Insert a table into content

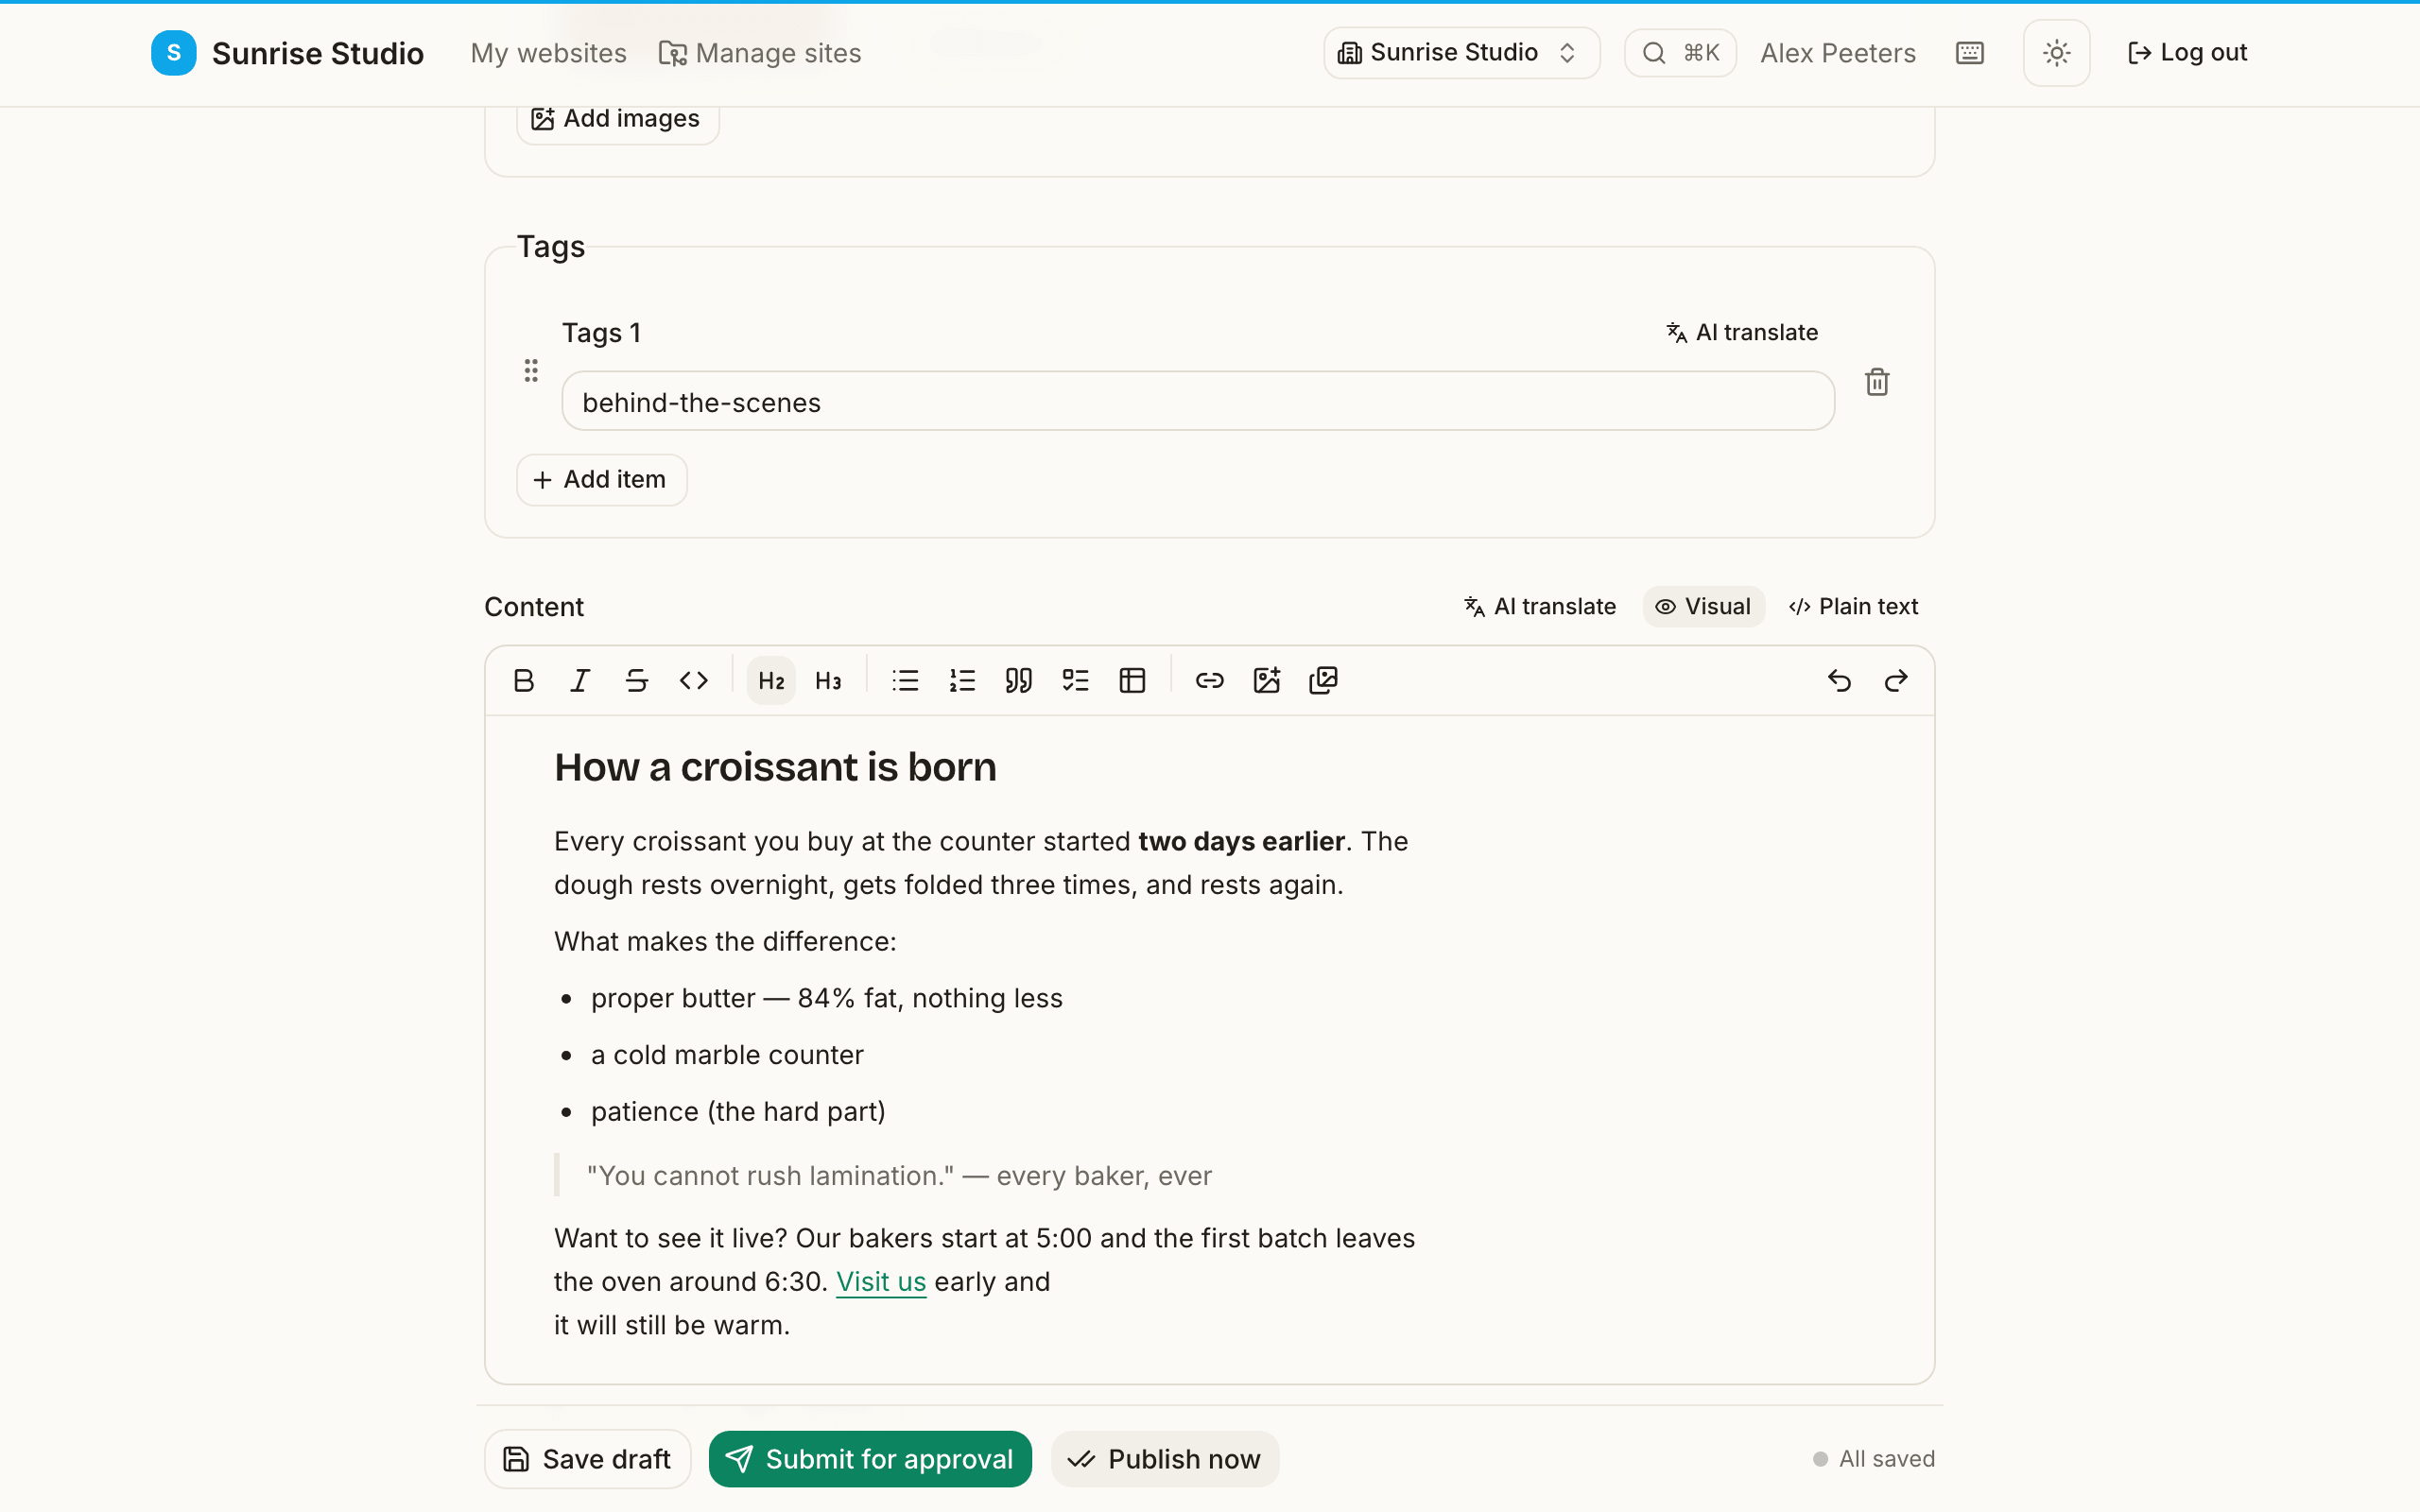1133,681
